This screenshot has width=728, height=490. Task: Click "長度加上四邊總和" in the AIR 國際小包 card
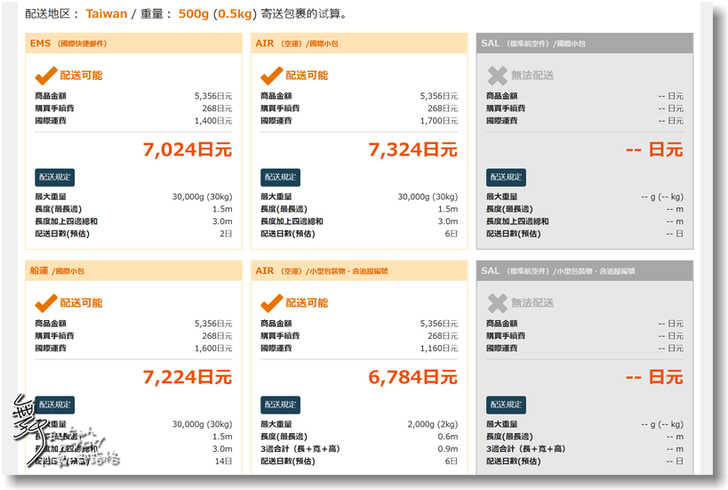click(x=292, y=222)
